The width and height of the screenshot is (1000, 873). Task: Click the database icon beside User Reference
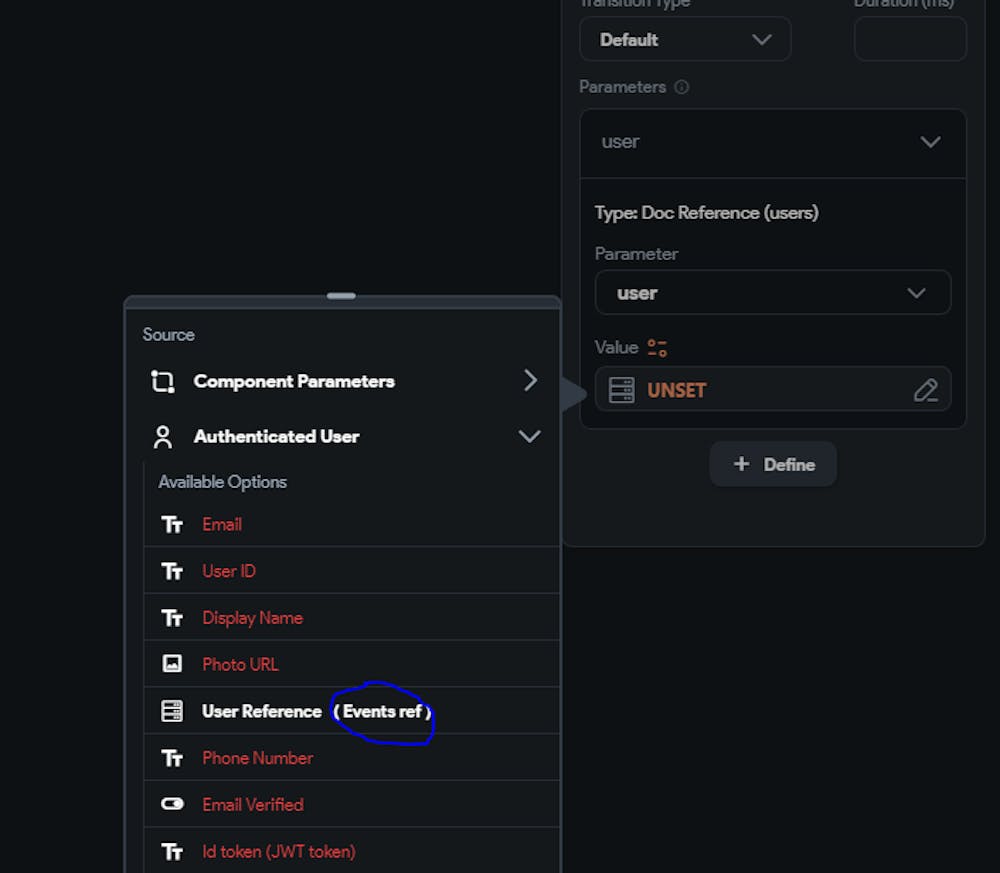tap(172, 710)
